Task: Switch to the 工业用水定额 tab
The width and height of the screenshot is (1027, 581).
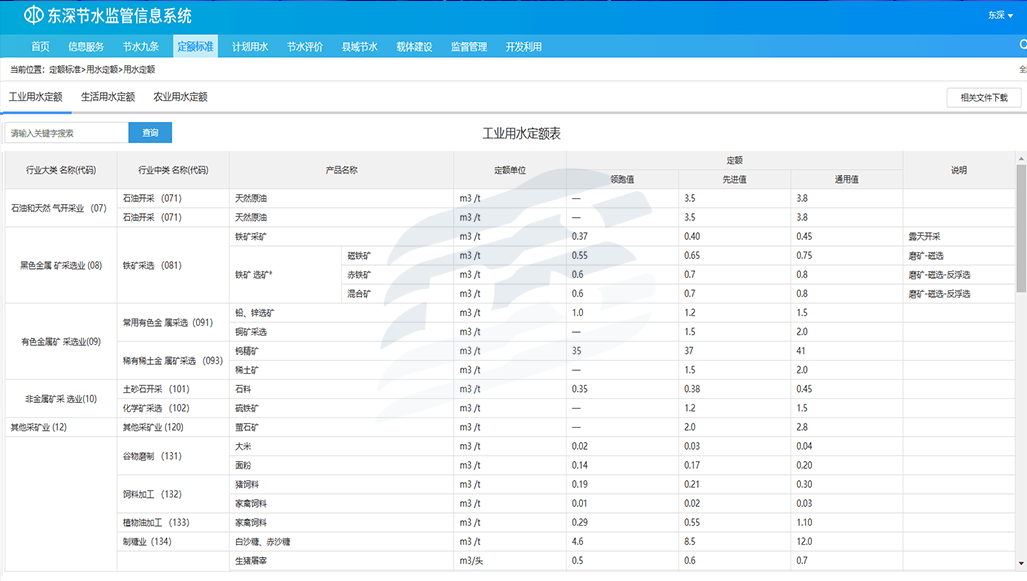Action: 36,97
